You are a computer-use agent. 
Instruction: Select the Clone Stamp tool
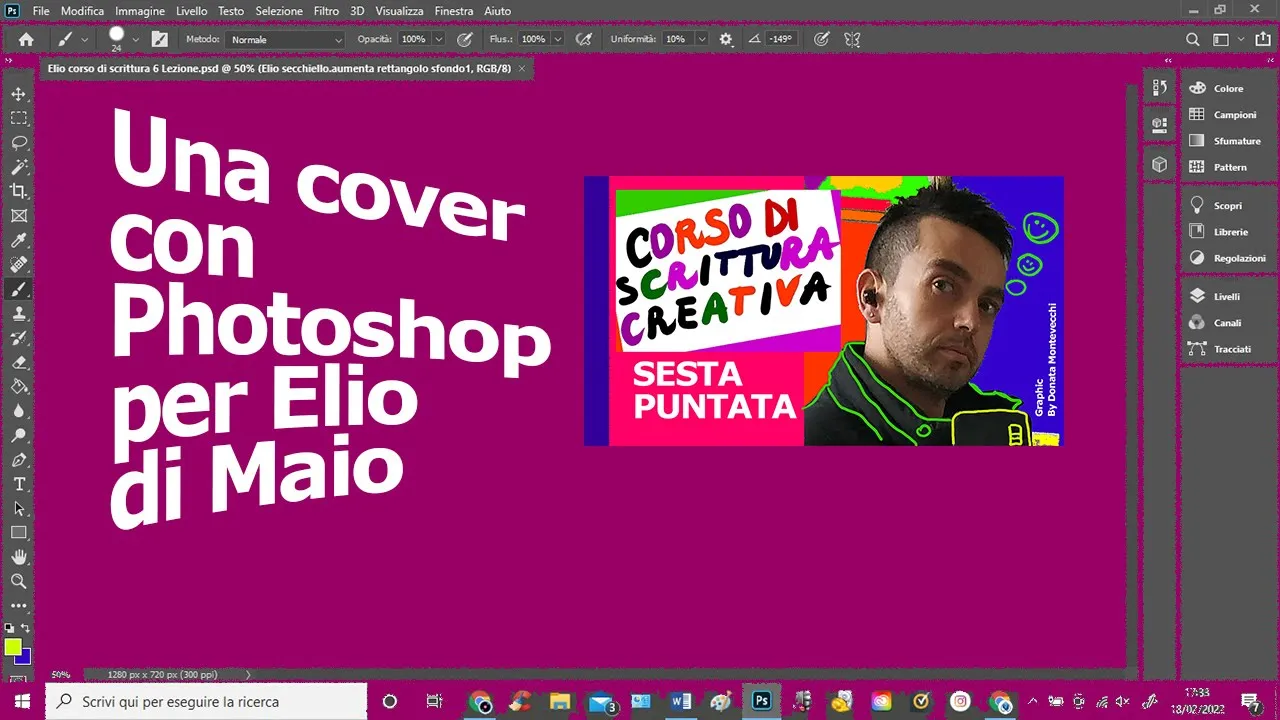coord(19,313)
